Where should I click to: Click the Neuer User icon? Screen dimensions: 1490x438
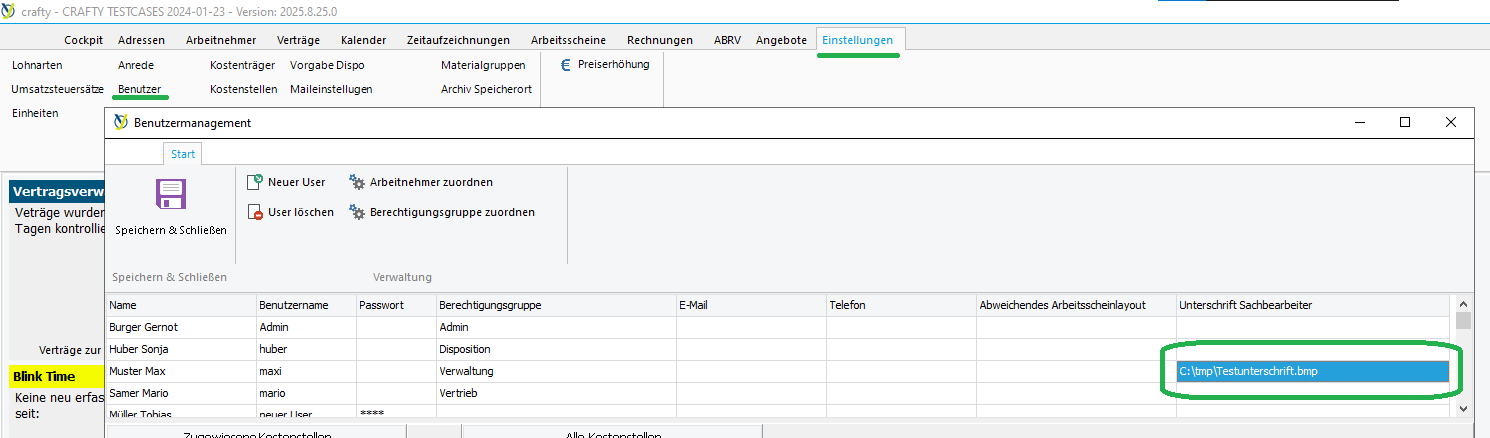click(255, 182)
